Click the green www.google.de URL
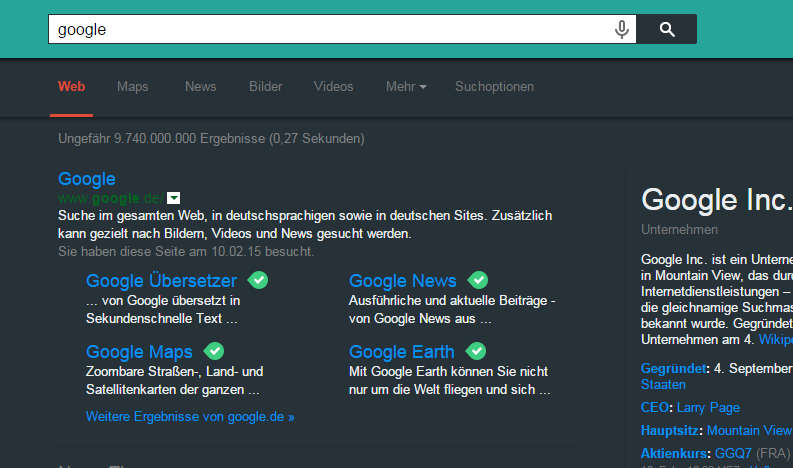 click(111, 198)
